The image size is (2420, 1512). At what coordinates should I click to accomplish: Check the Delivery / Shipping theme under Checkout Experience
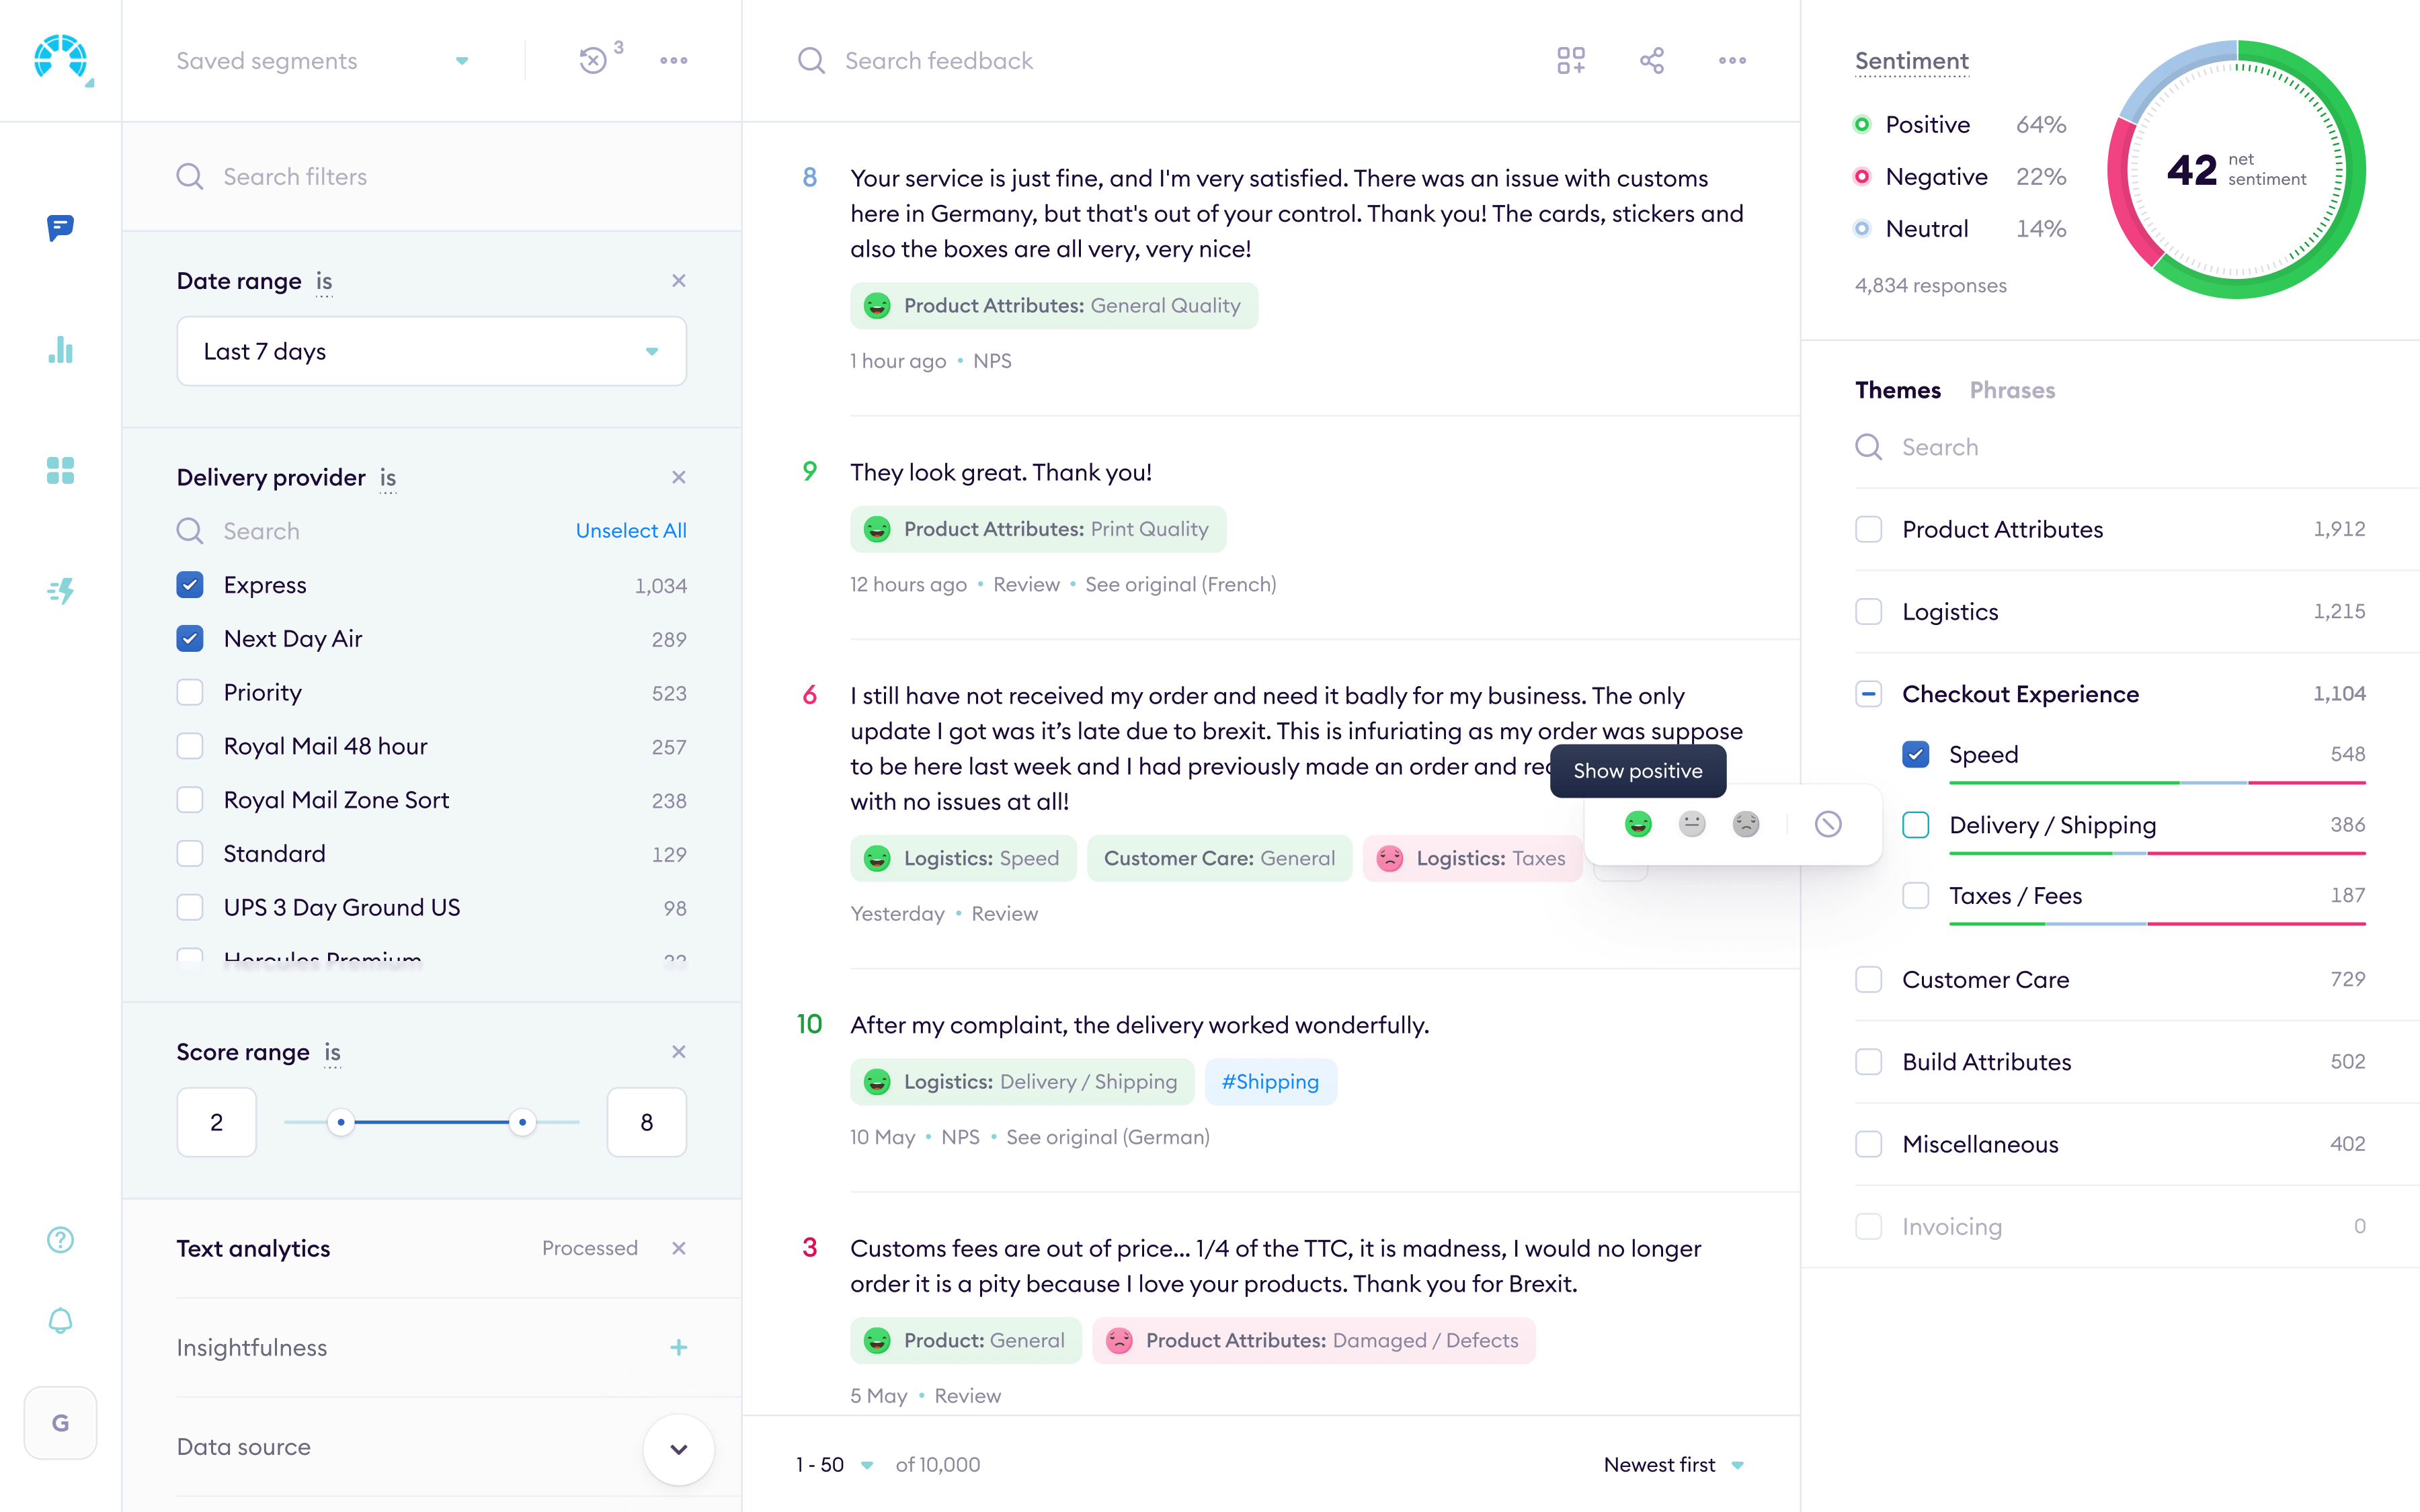point(1916,825)
